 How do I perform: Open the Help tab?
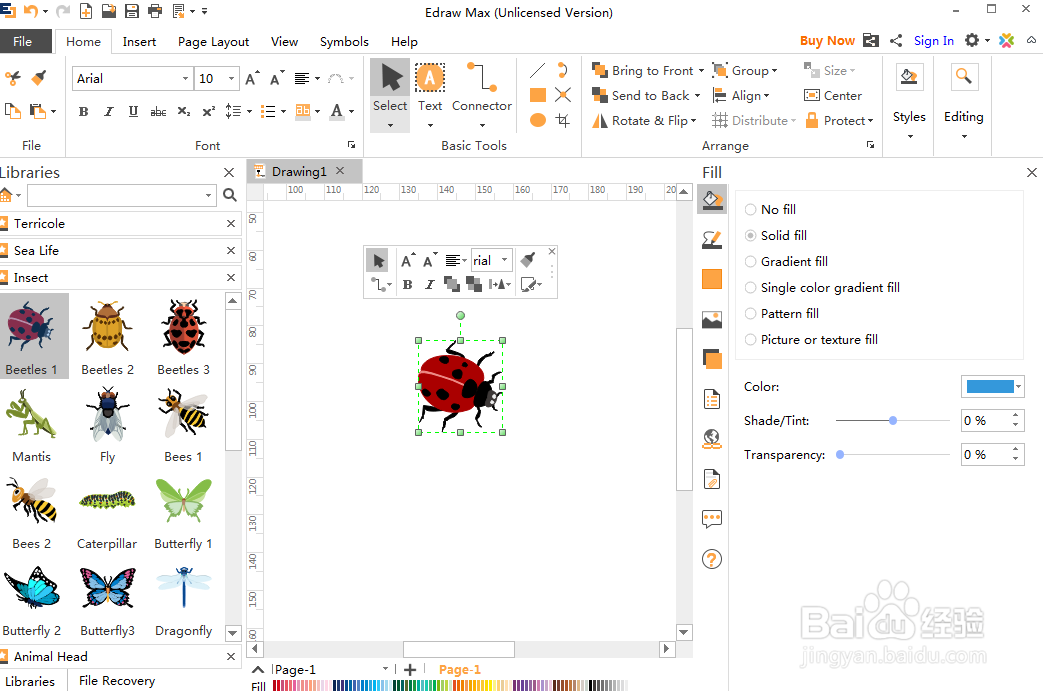(x=404, y=41)
